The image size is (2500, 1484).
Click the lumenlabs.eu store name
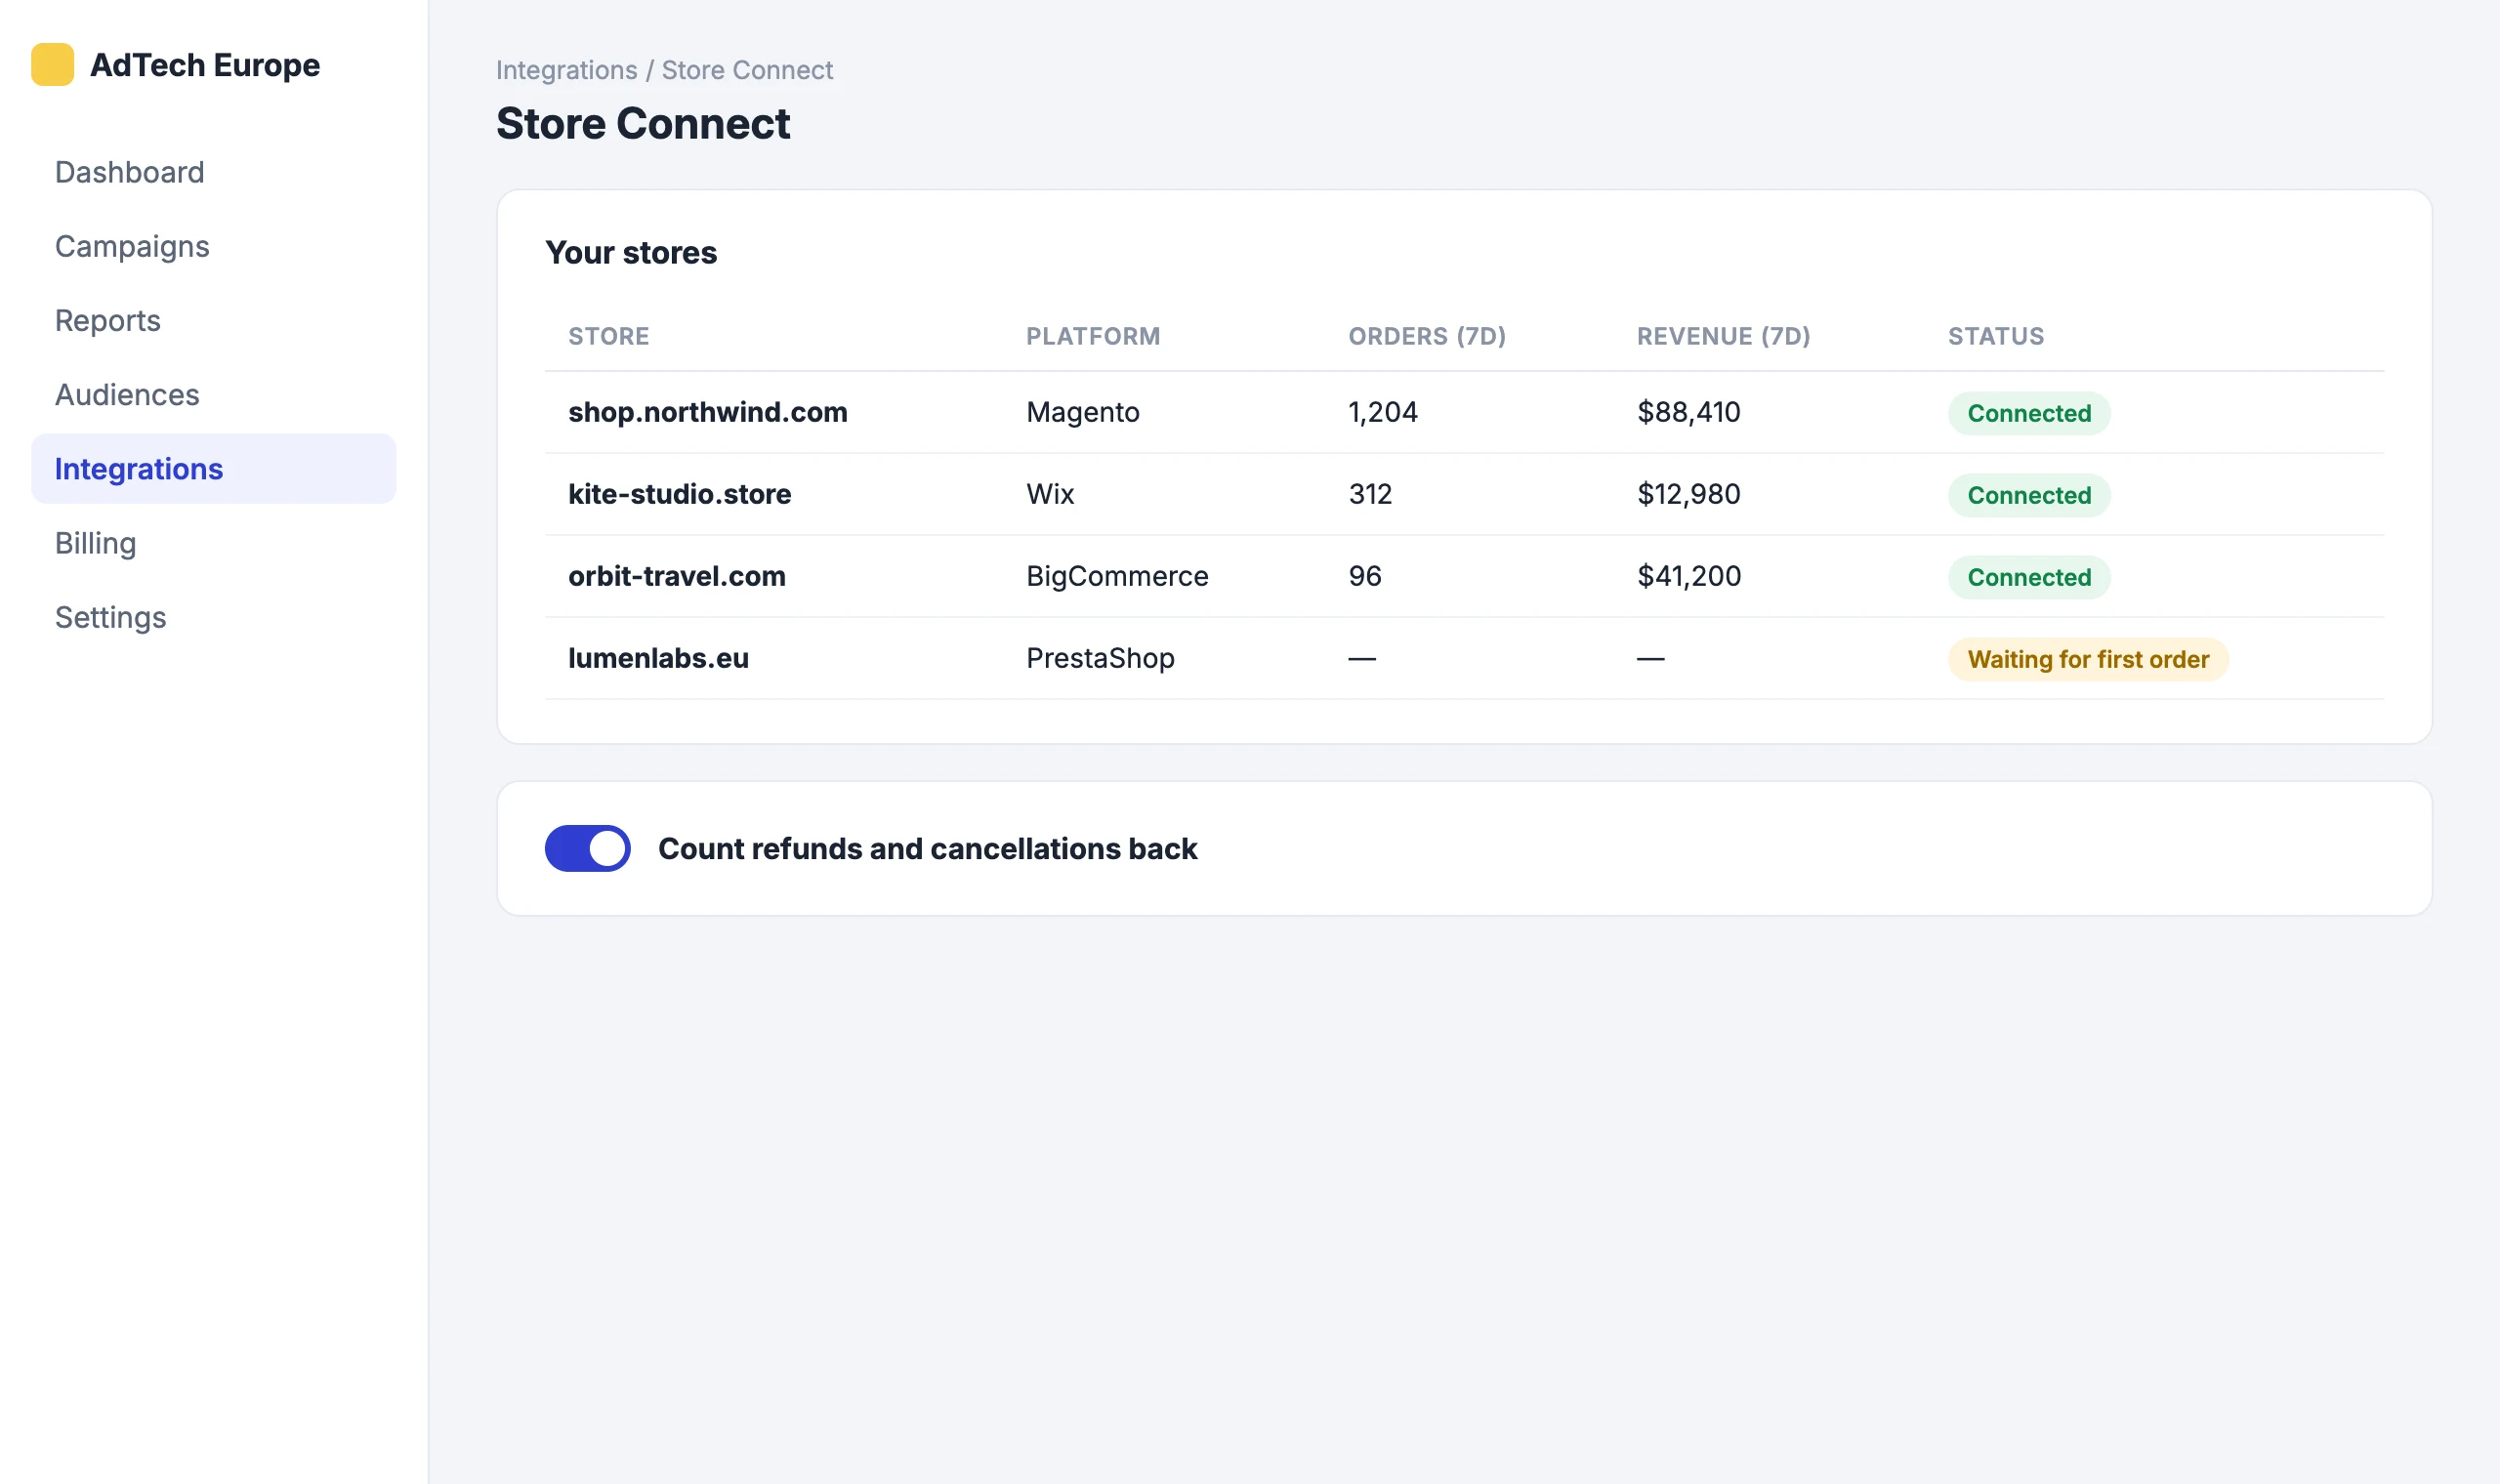coord(658,658)
